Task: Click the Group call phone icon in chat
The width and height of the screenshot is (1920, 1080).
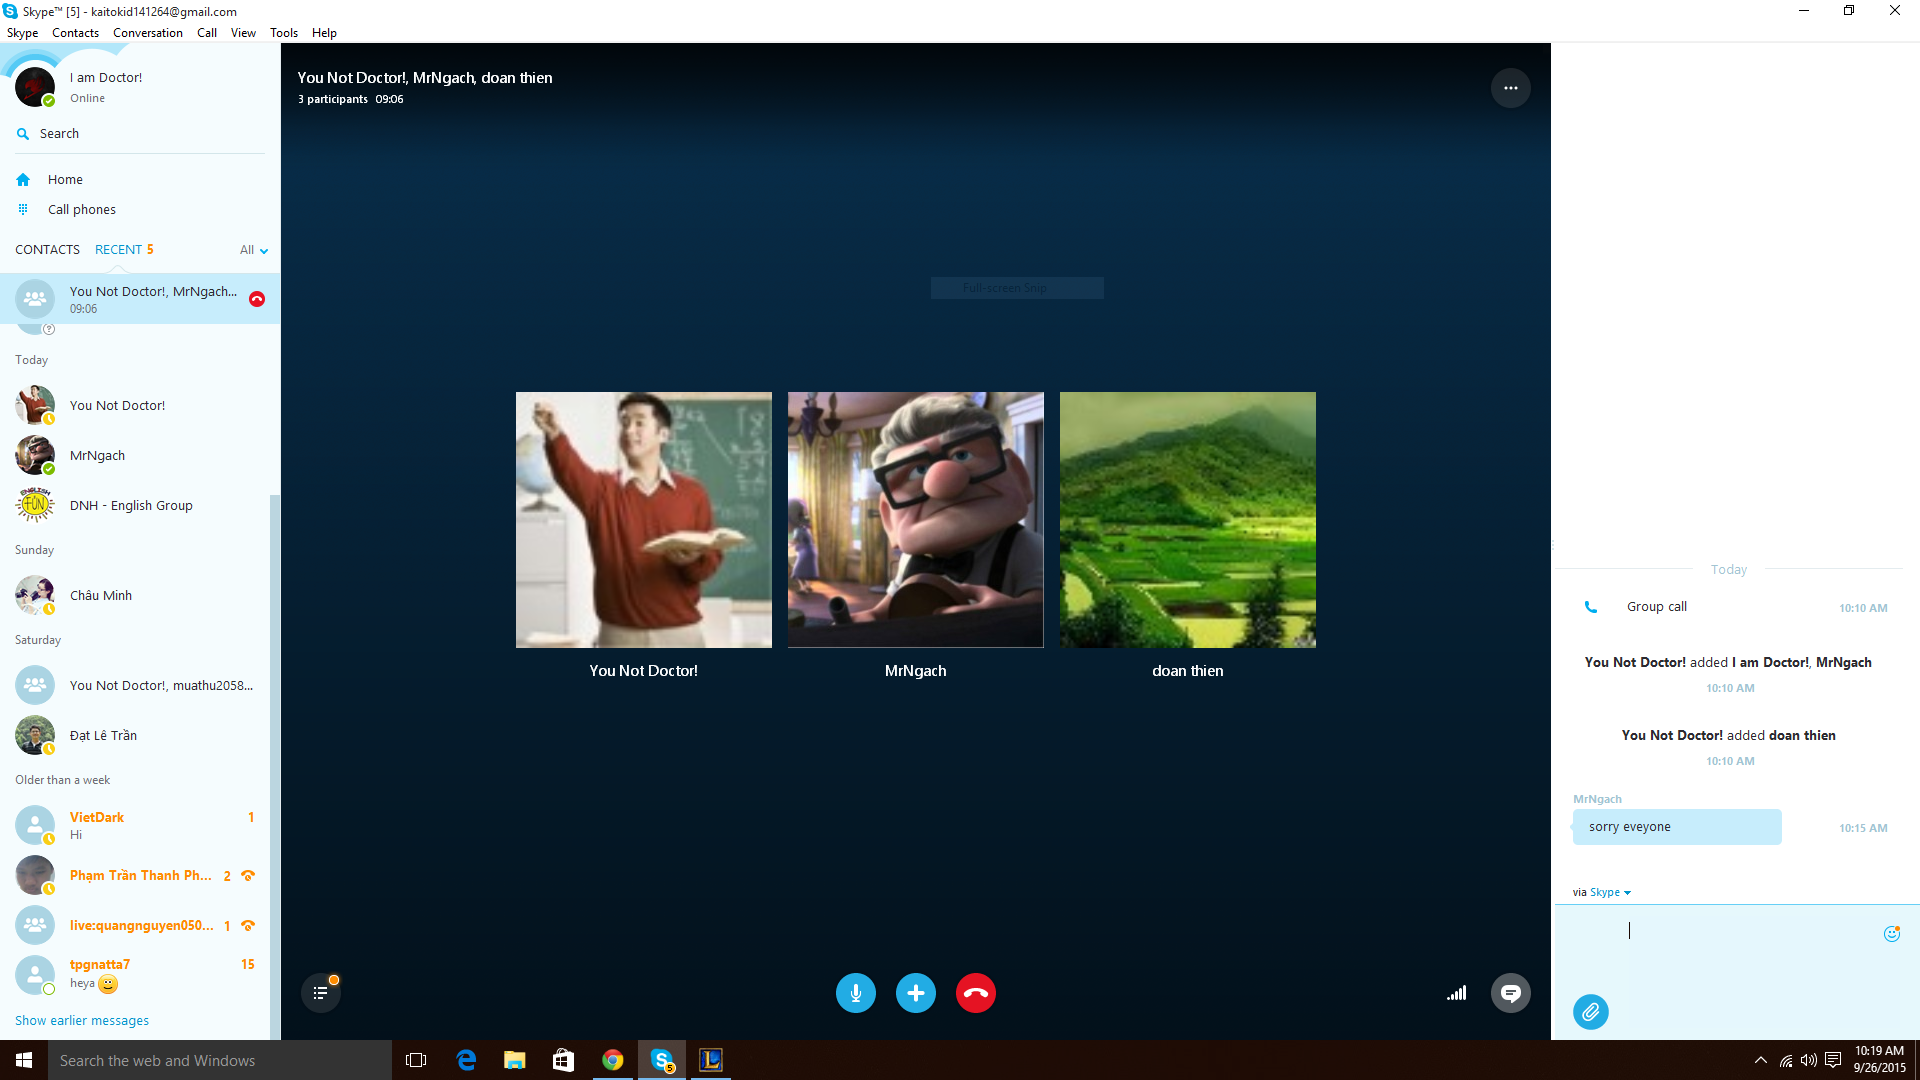Action: [x=1590, y=607]
